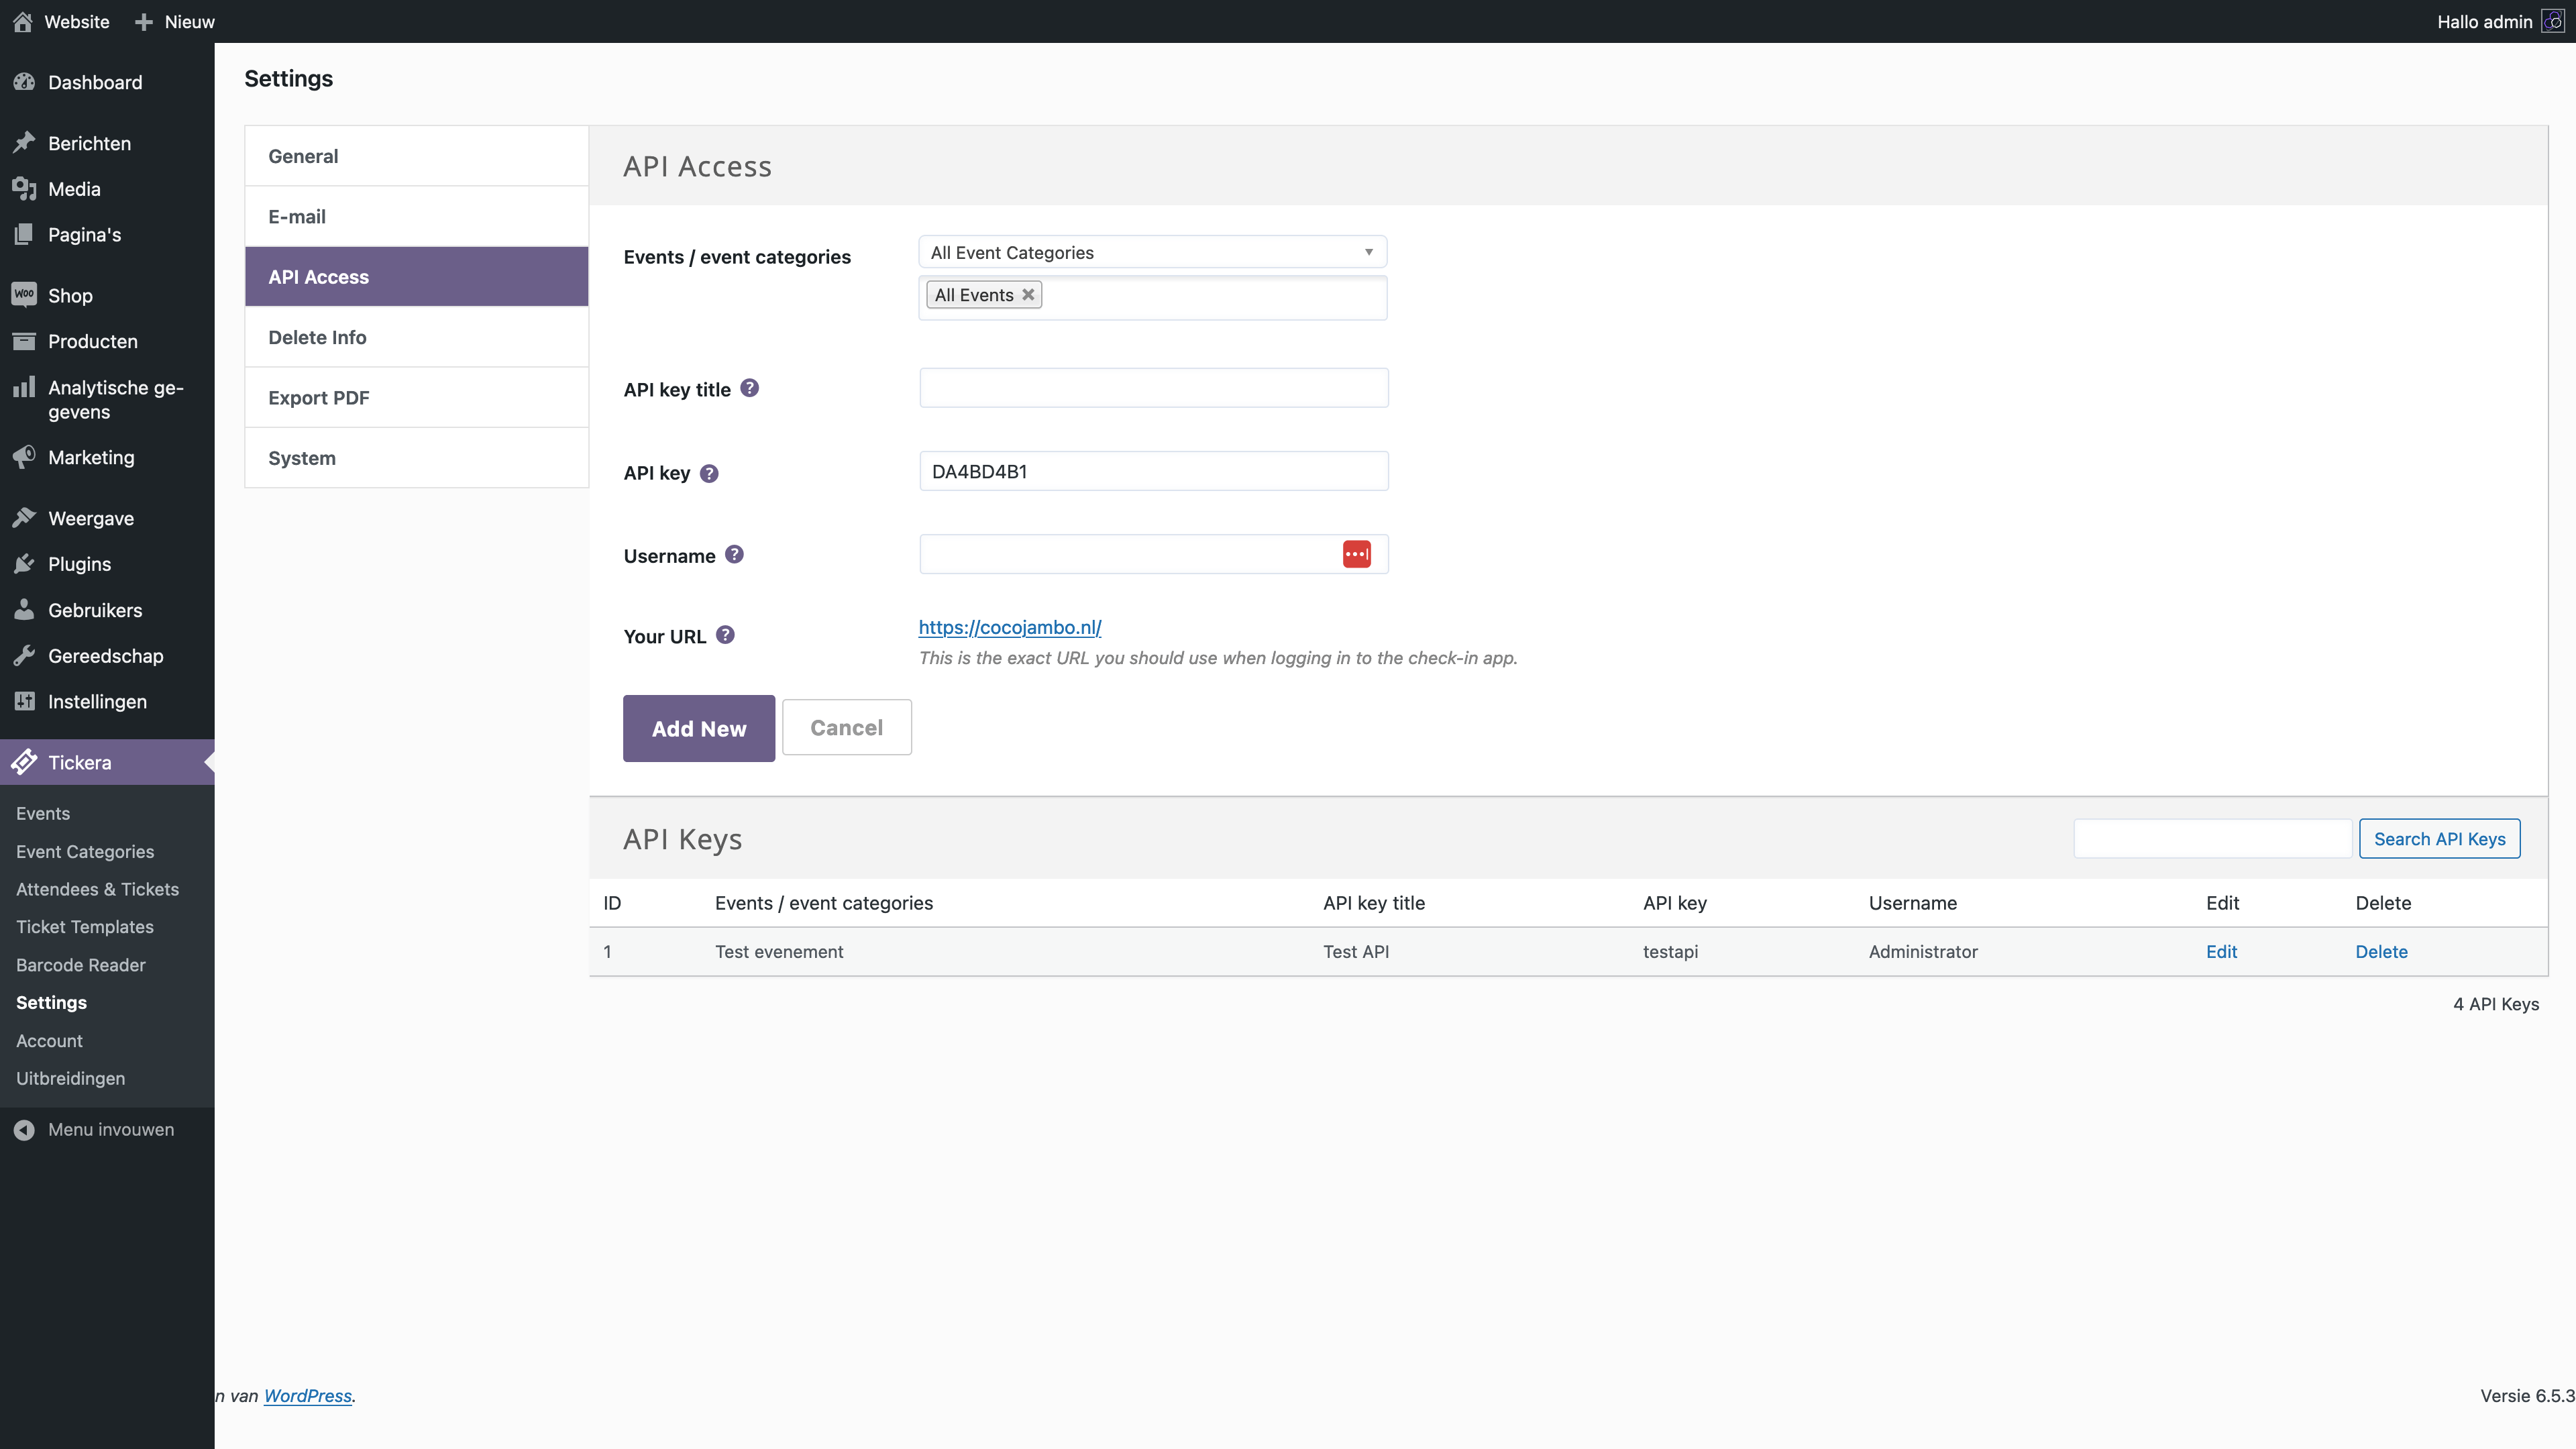Open the admin avatar icon

tap(2552, 21)
